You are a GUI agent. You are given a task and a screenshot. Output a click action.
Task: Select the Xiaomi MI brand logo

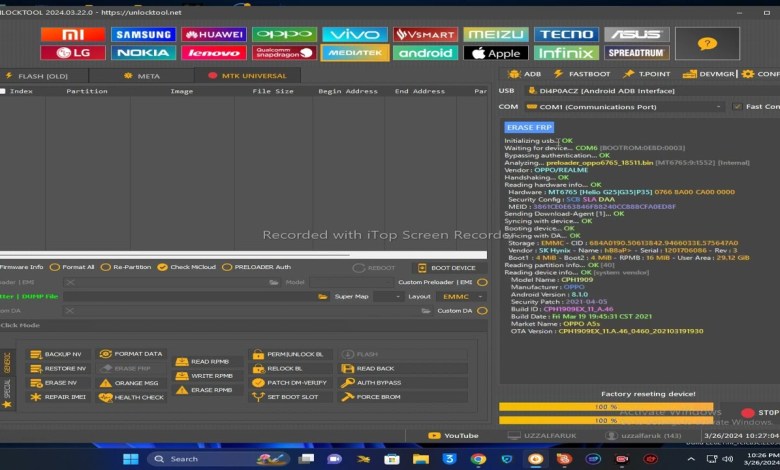(x=72, y=34)
